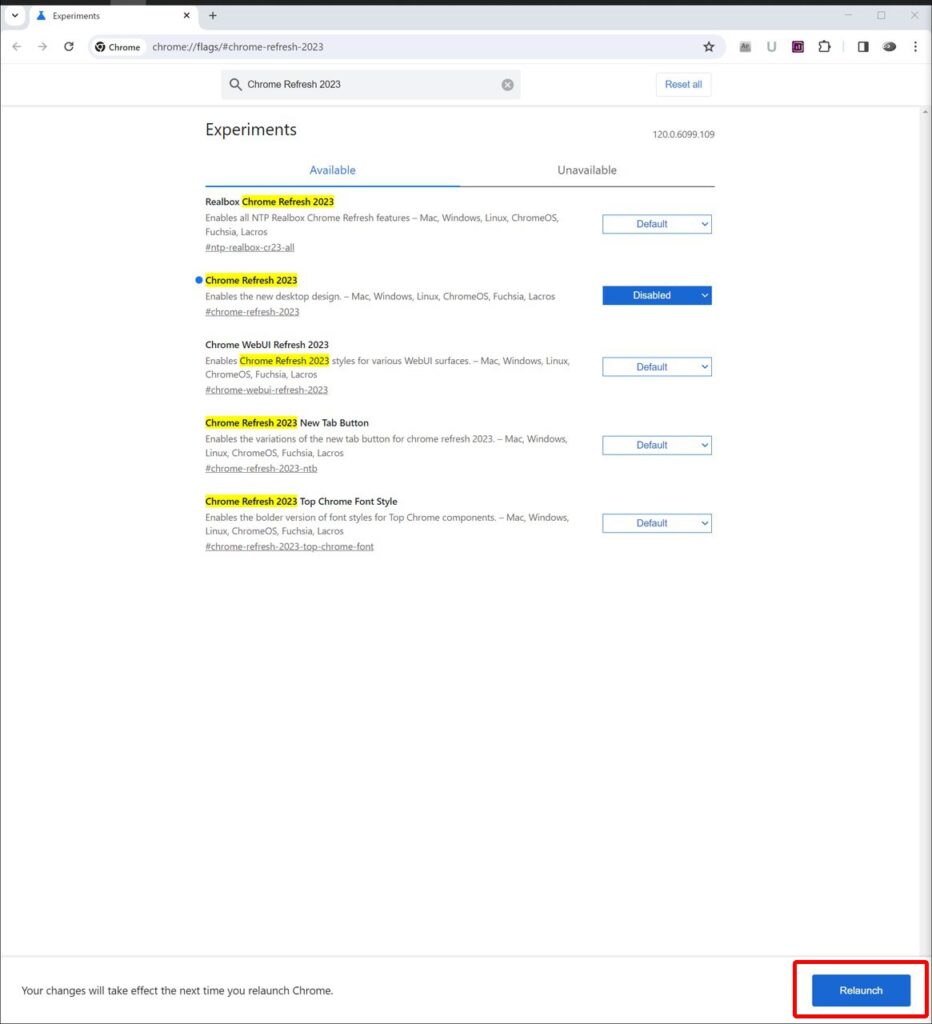Screen dimensions: 932x1024
Task: Click the Relaunch button
Action: (x=859, y=990)
